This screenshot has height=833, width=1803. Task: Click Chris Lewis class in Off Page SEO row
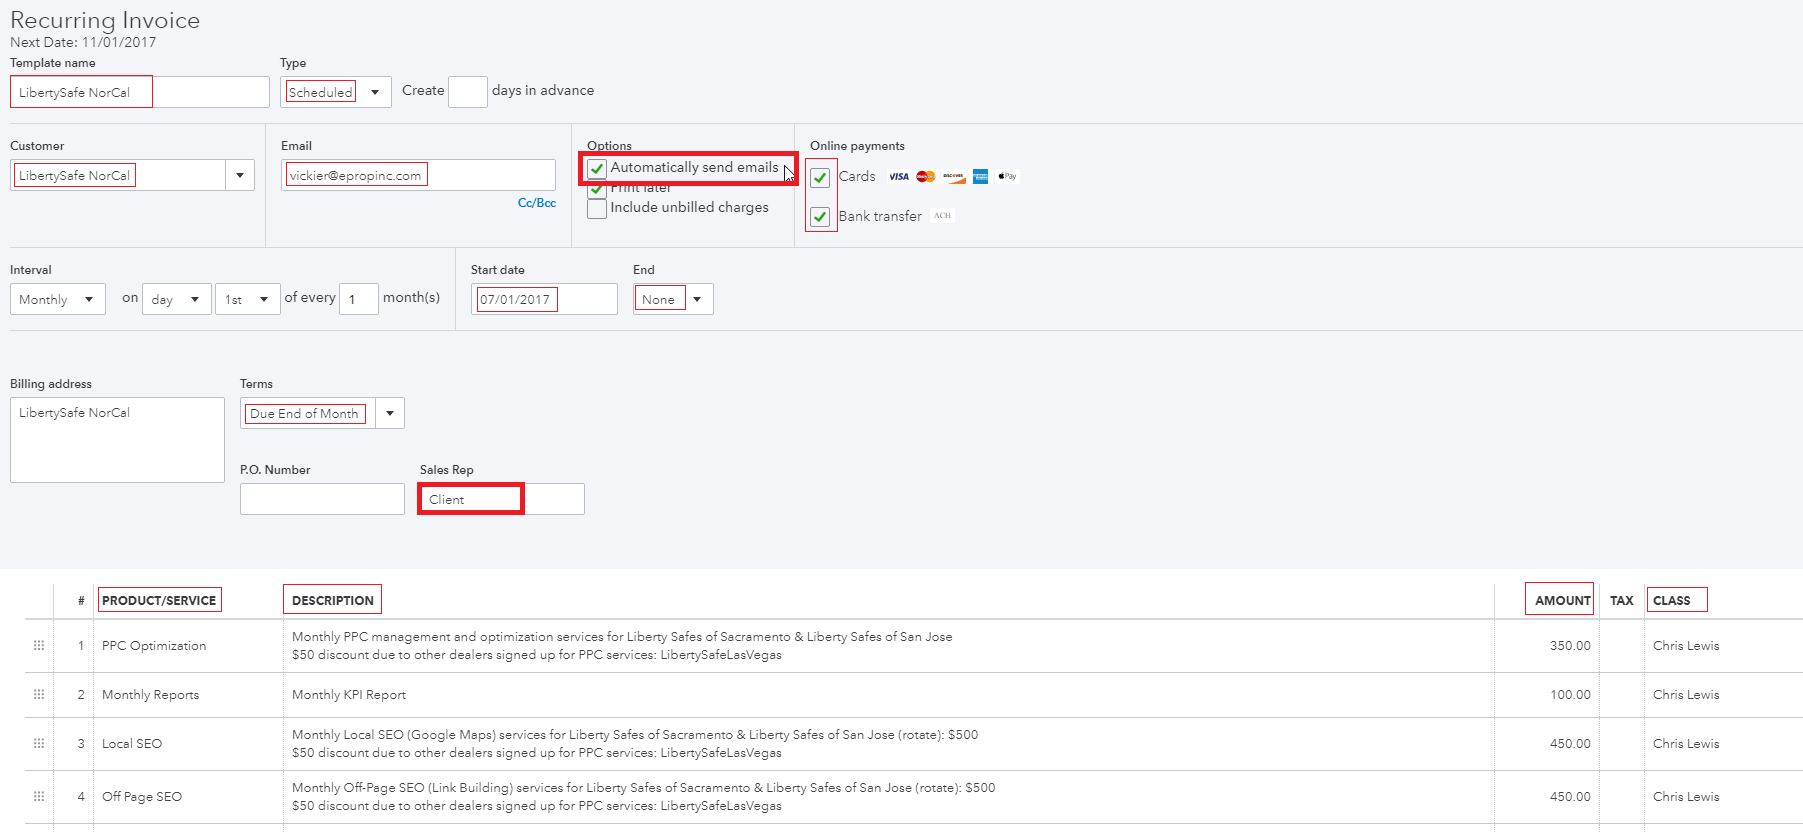(x=1686, y=796)
